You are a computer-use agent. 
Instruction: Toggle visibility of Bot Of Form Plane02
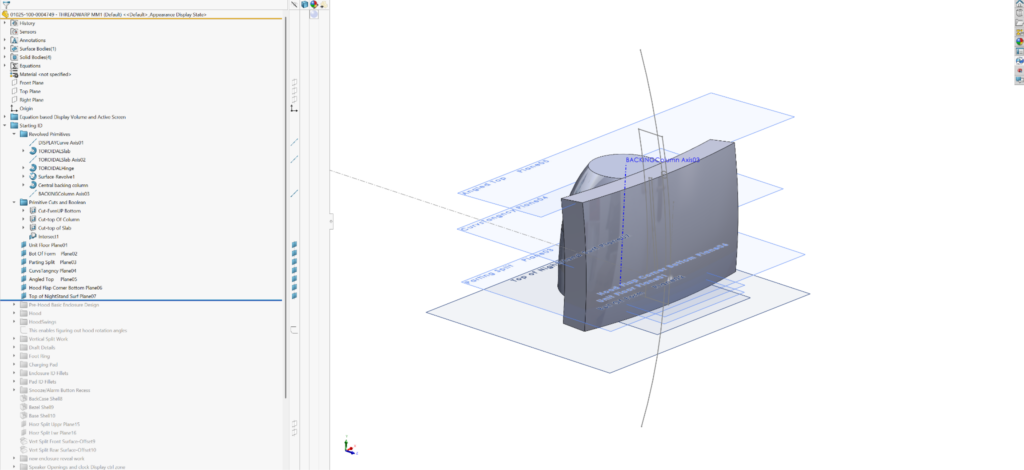[295, 253]
